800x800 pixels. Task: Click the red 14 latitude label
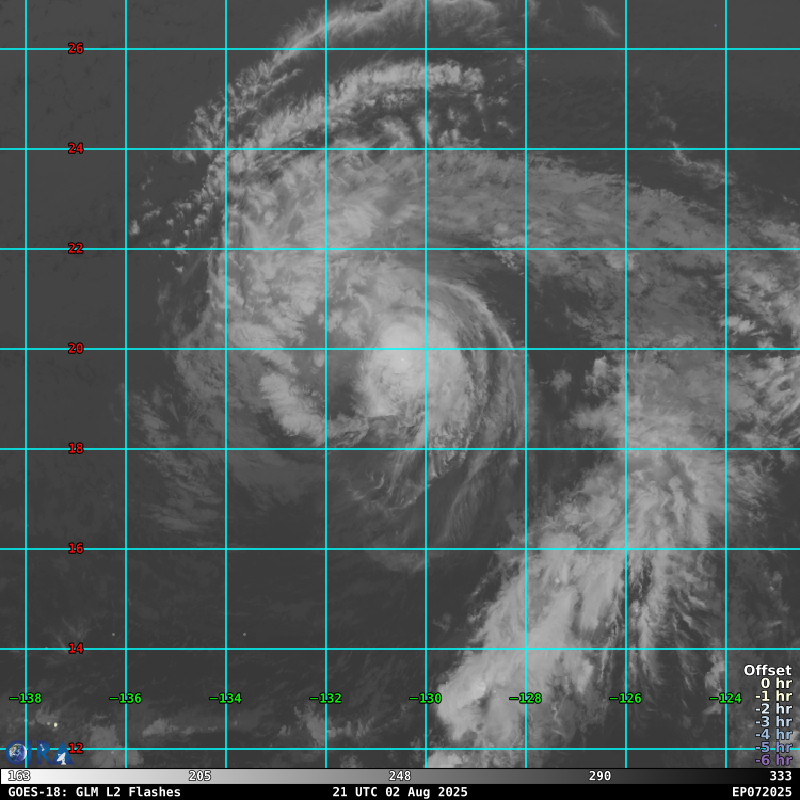75,648
